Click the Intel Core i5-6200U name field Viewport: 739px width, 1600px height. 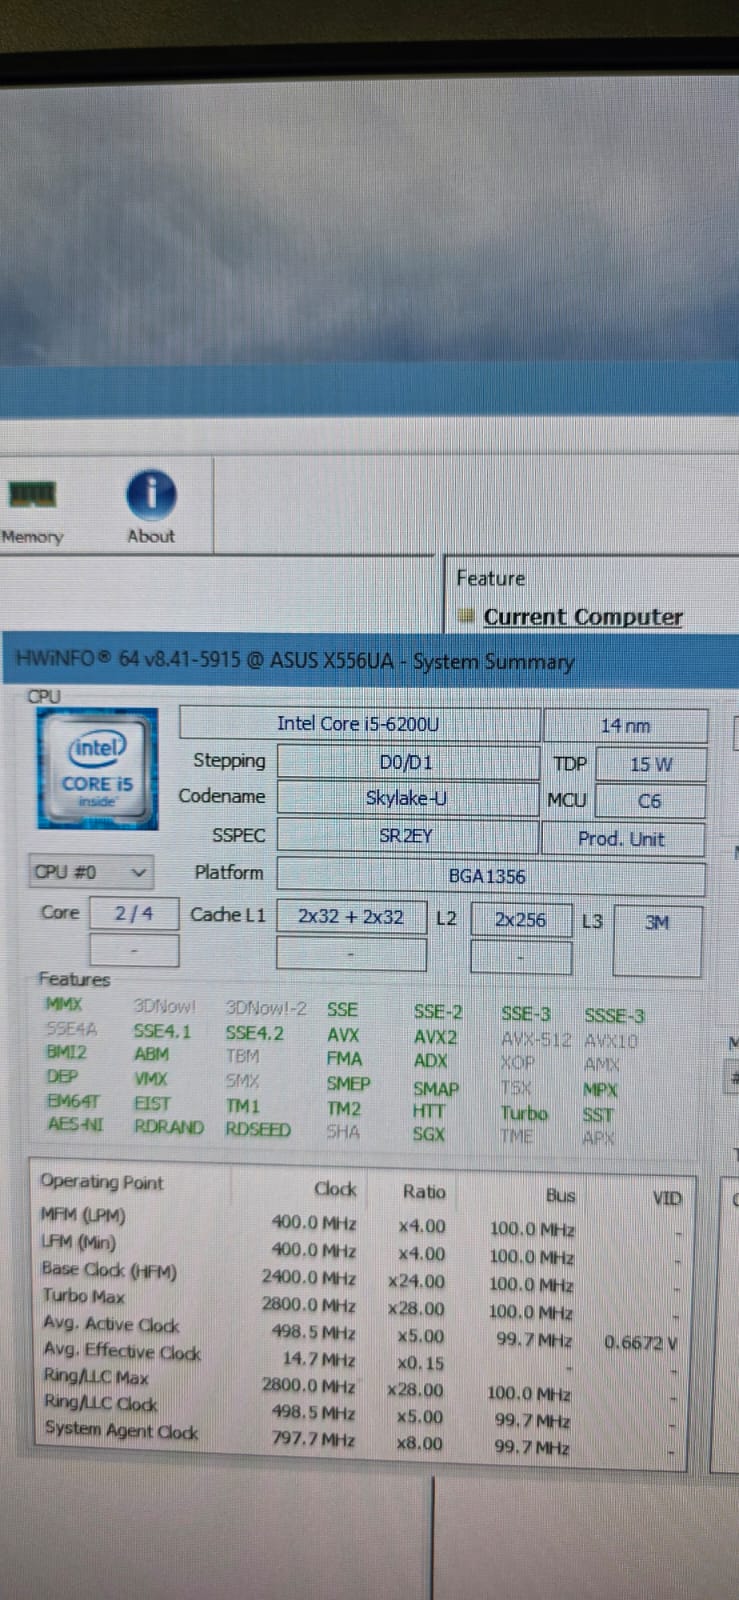358,723
